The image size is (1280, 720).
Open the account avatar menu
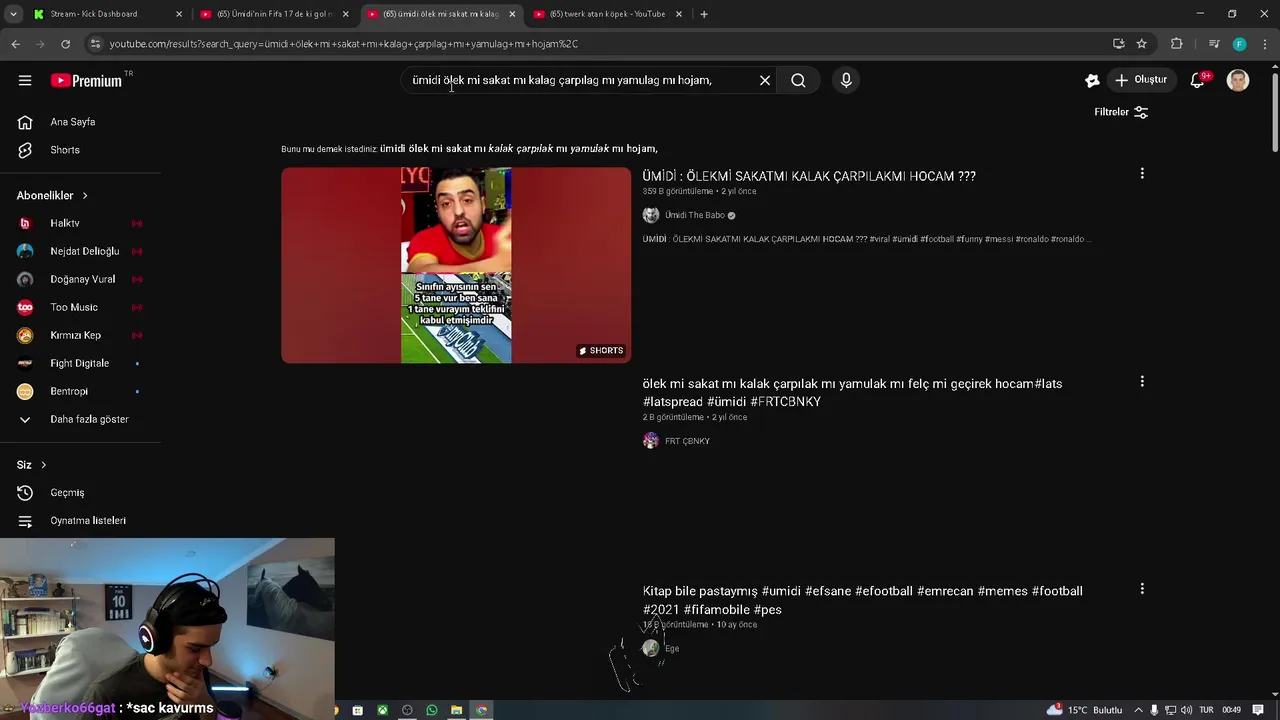point(1238,80)
